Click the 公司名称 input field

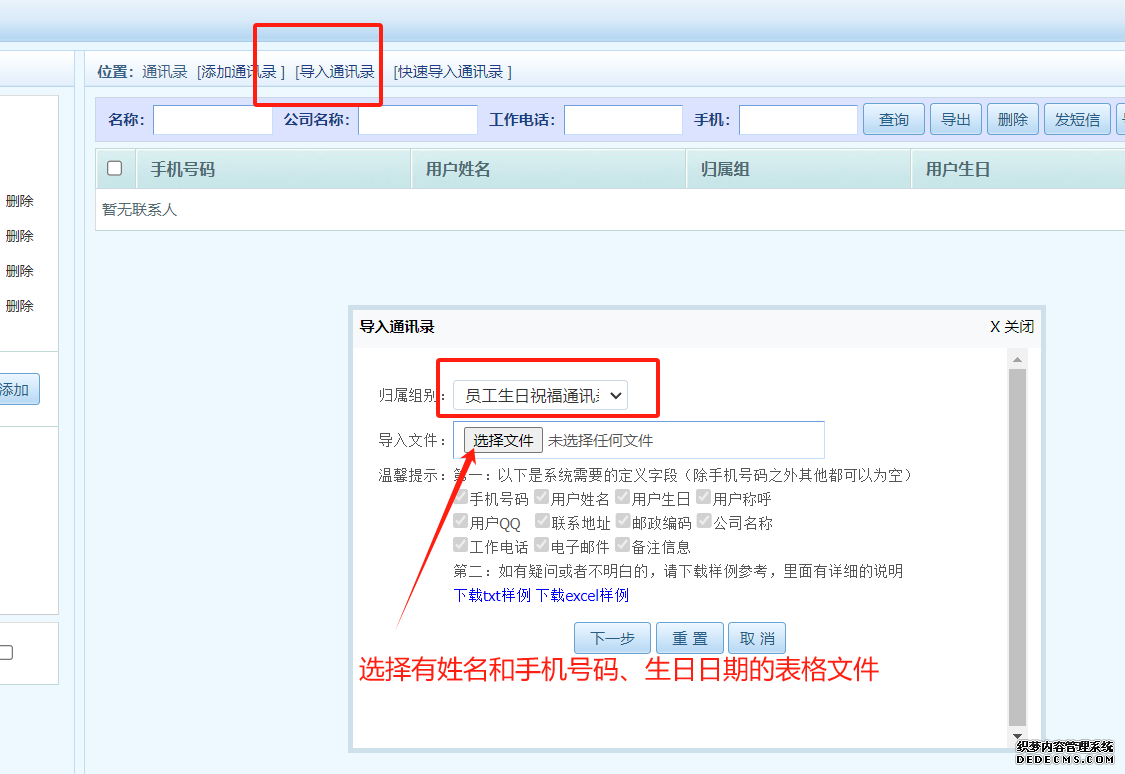[x=418, y=120]
